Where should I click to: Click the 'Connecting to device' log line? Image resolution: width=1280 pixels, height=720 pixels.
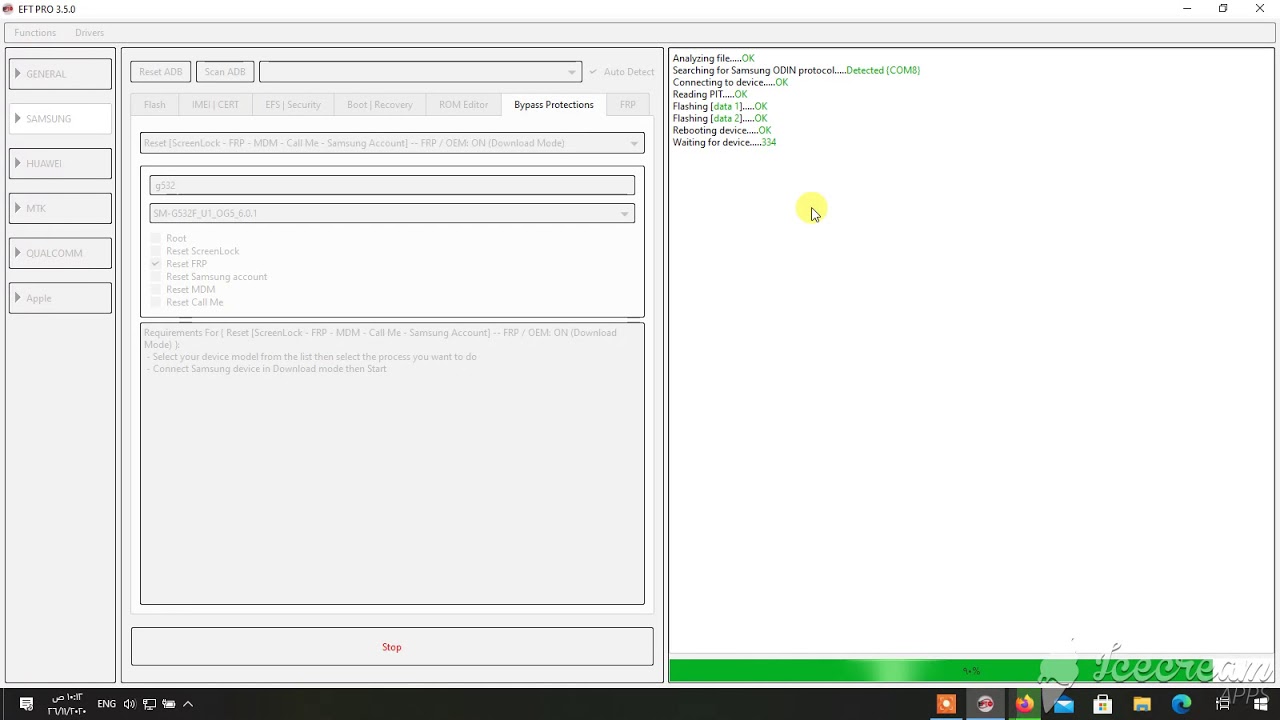[730, 83]
